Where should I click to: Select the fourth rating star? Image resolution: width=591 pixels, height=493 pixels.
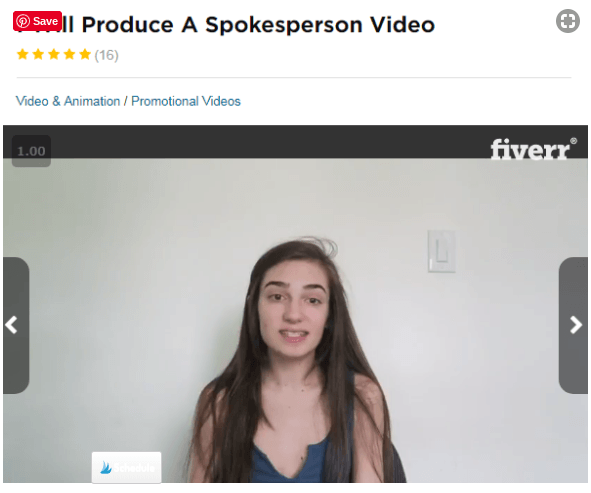(x=69, y=55)
